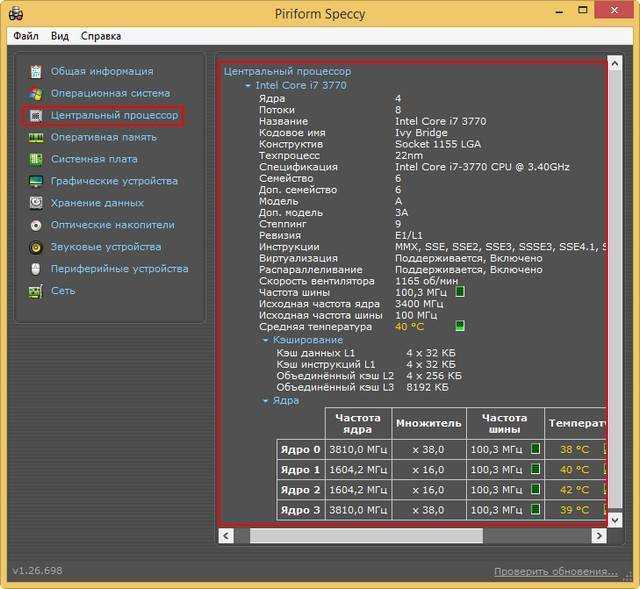Image resolution: width=640 pixels, height=589 pixels.
Task: Click the 8192 КБ L3 cache value
Action: click(x=427, y=387)
